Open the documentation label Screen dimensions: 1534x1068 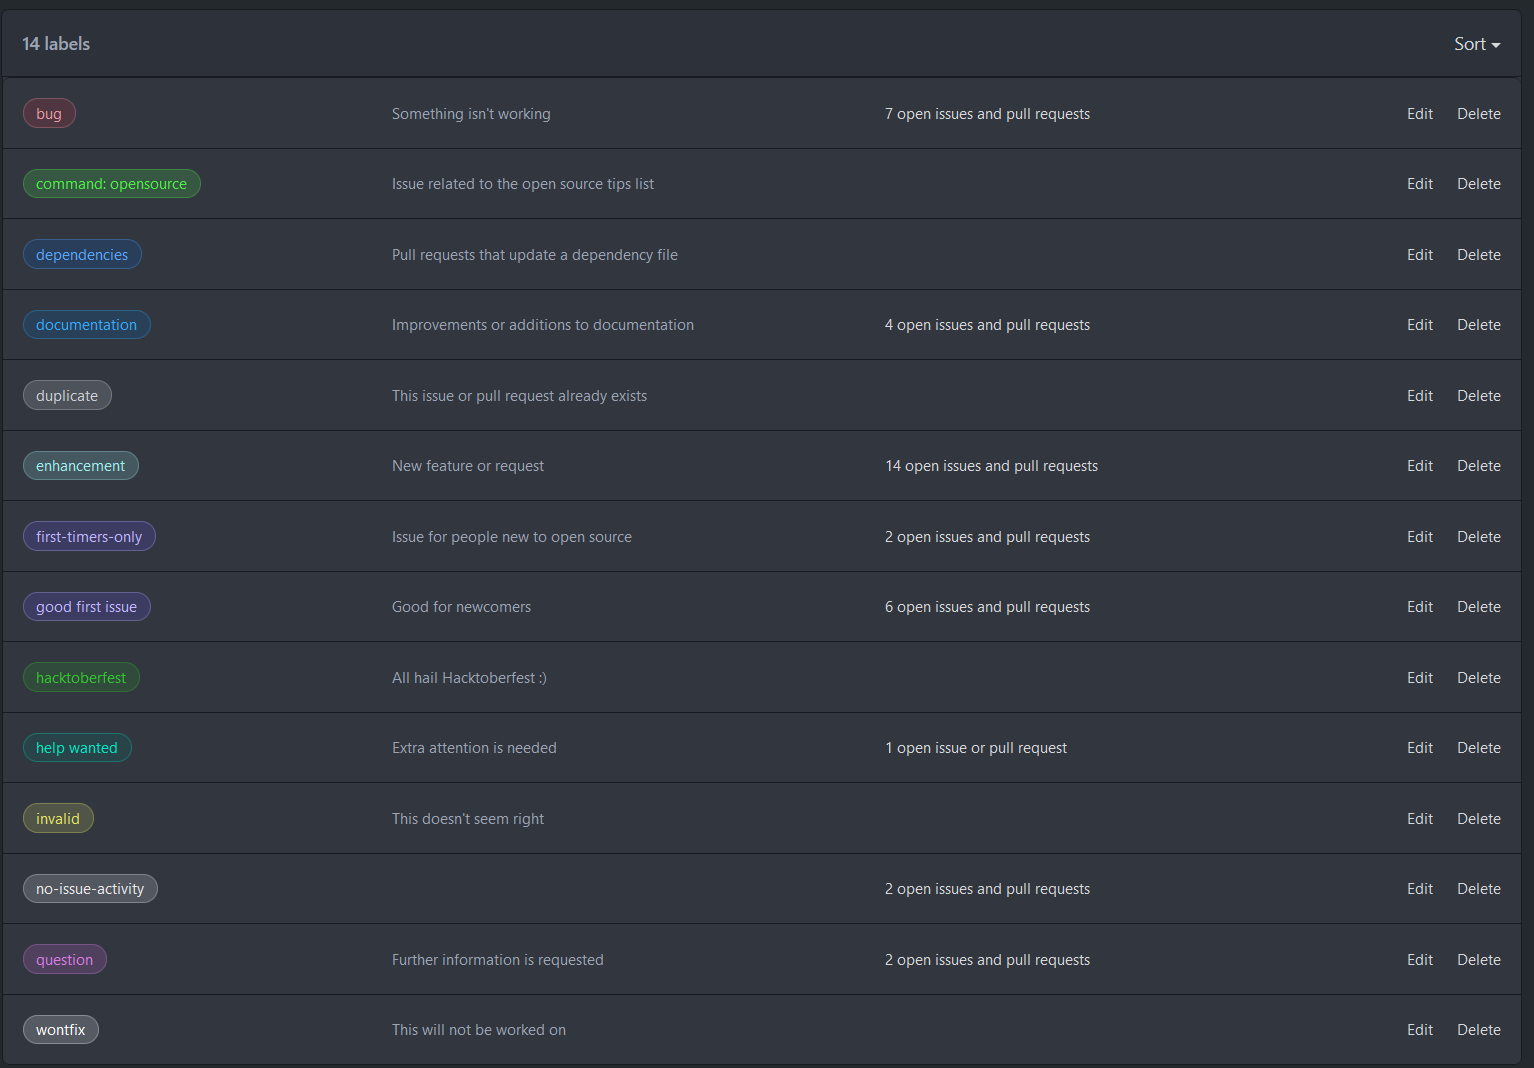pyautogui.click(x=87, y=325)
